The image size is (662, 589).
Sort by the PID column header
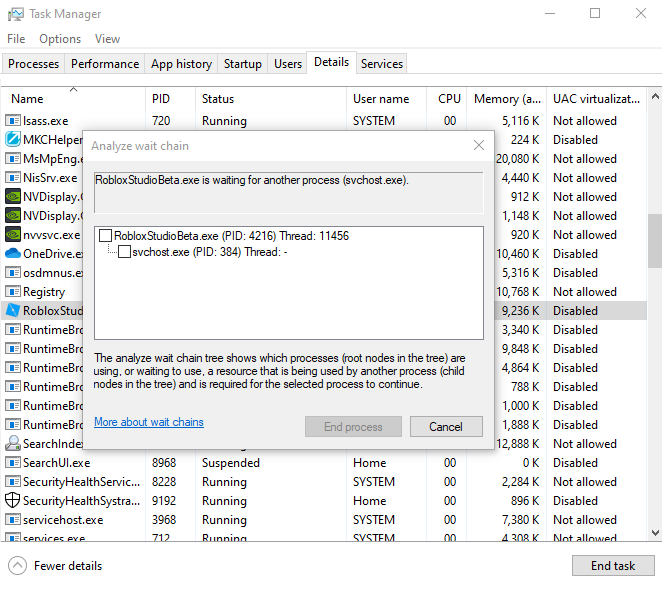[171, 99]
